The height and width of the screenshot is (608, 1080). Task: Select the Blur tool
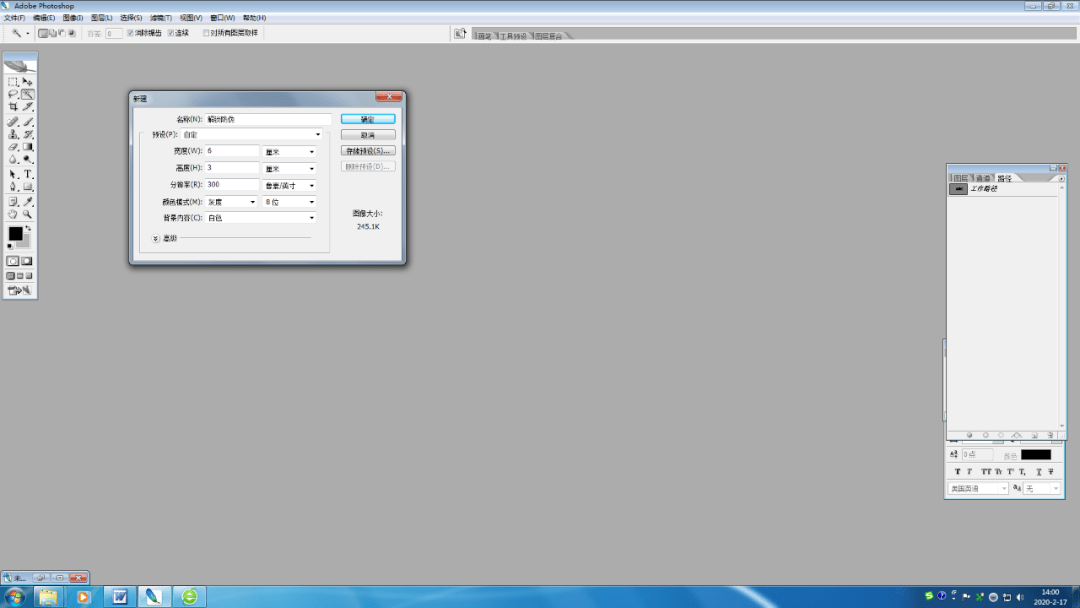(12, 159)
